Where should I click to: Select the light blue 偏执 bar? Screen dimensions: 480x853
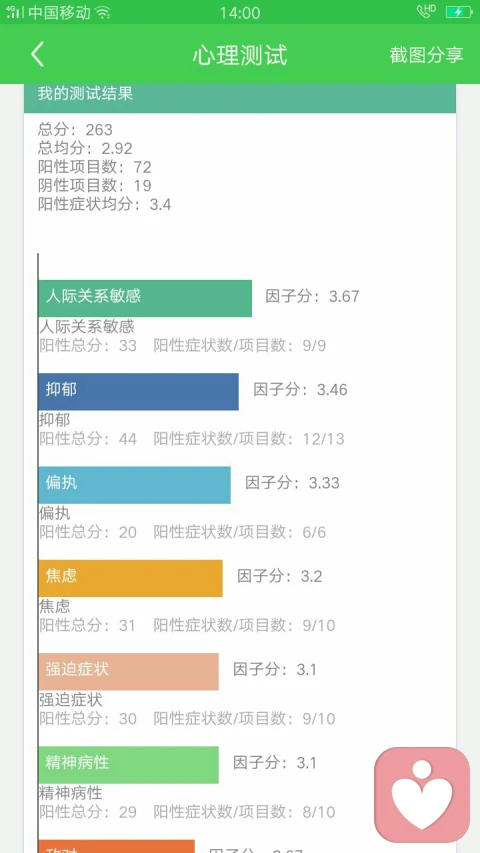[x=134, y=485]
